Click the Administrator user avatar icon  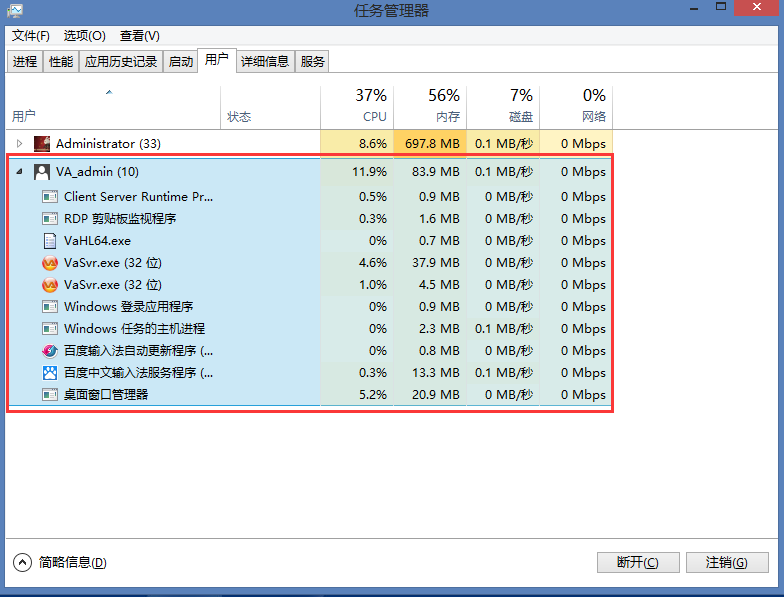(42, 144)
